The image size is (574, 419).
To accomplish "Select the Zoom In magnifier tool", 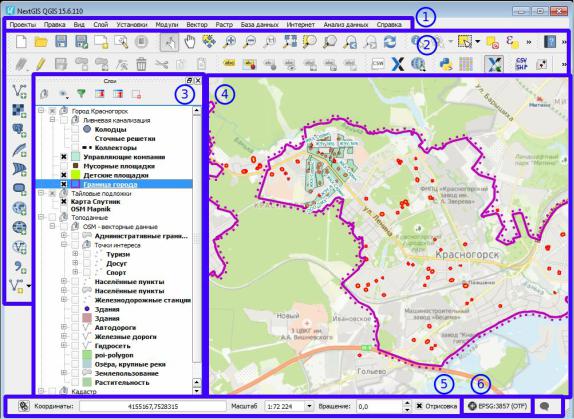I will 230,42.
